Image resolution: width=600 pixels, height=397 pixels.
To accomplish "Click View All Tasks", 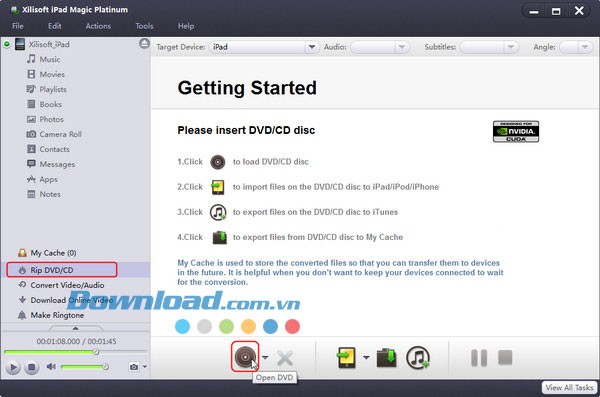I will 569,387.
